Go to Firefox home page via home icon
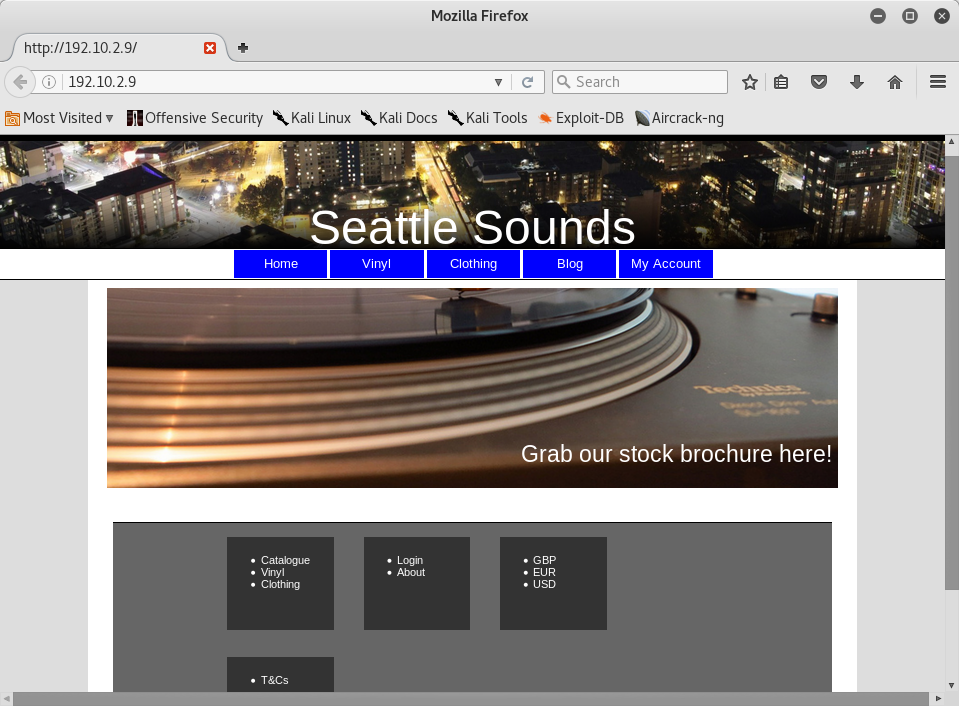The width and height of the screenshot is (959, 706). 895,82
